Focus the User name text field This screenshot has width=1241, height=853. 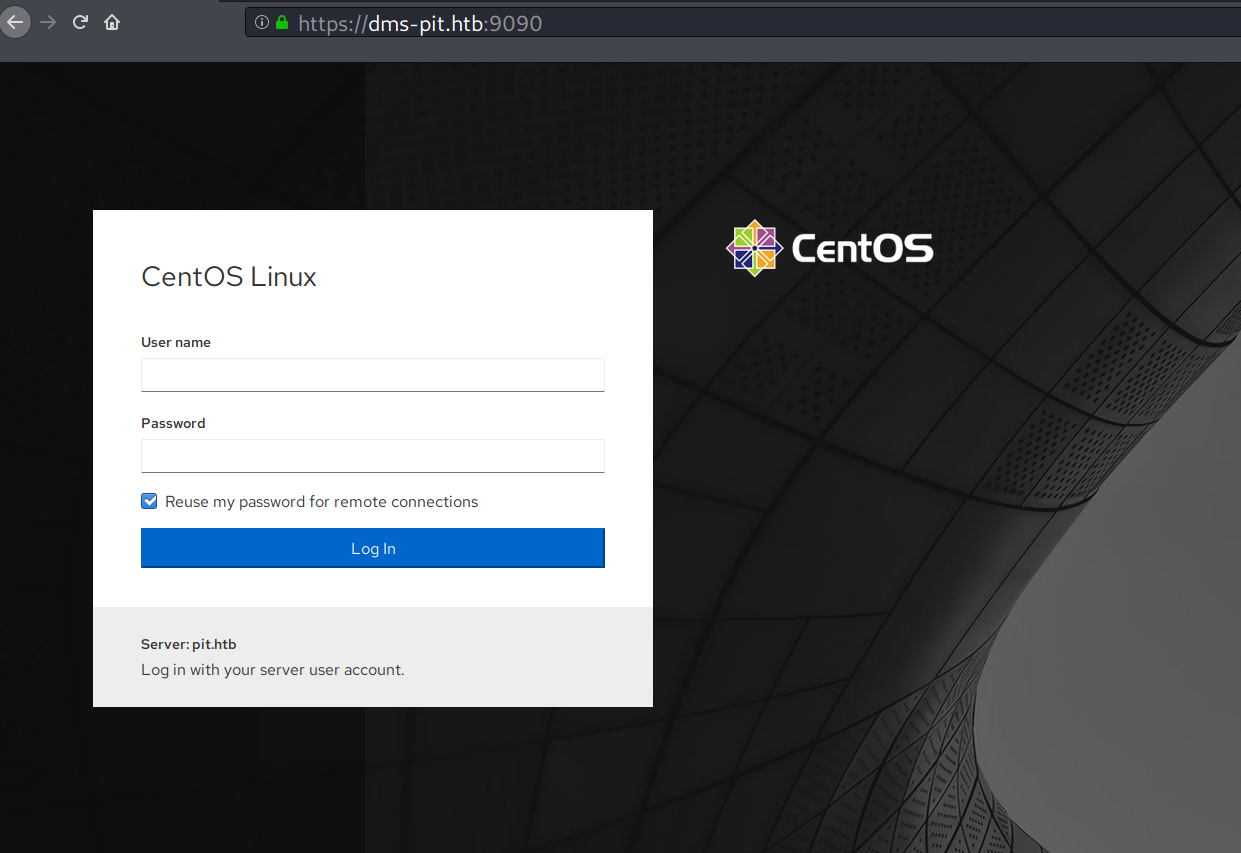point(372,375)
